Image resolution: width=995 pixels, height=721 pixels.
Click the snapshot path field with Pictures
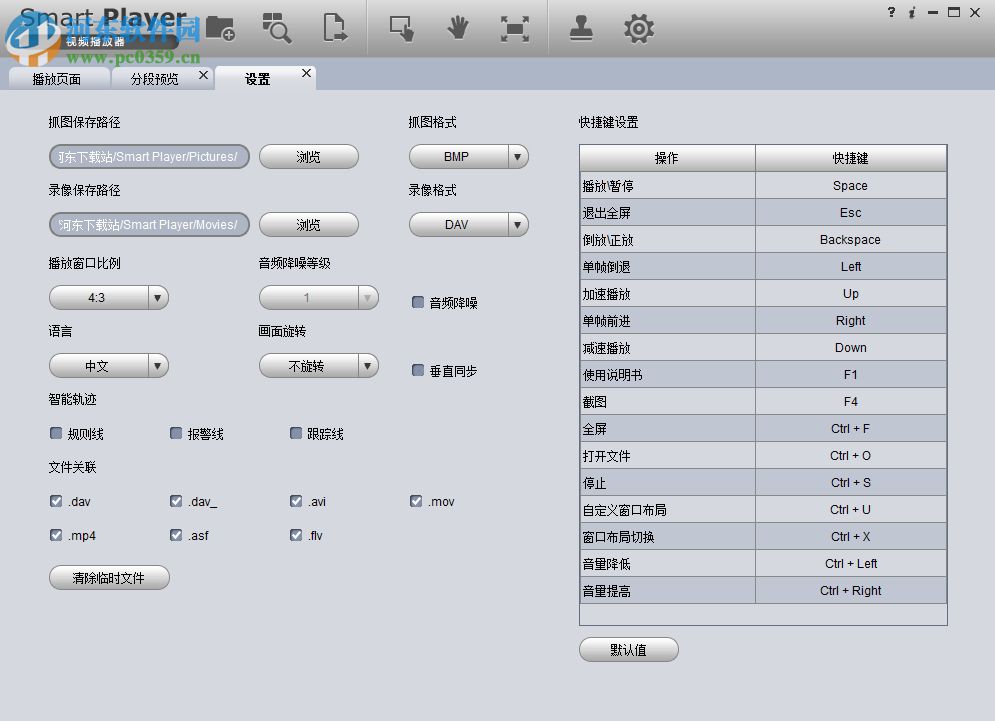(148, 156)
